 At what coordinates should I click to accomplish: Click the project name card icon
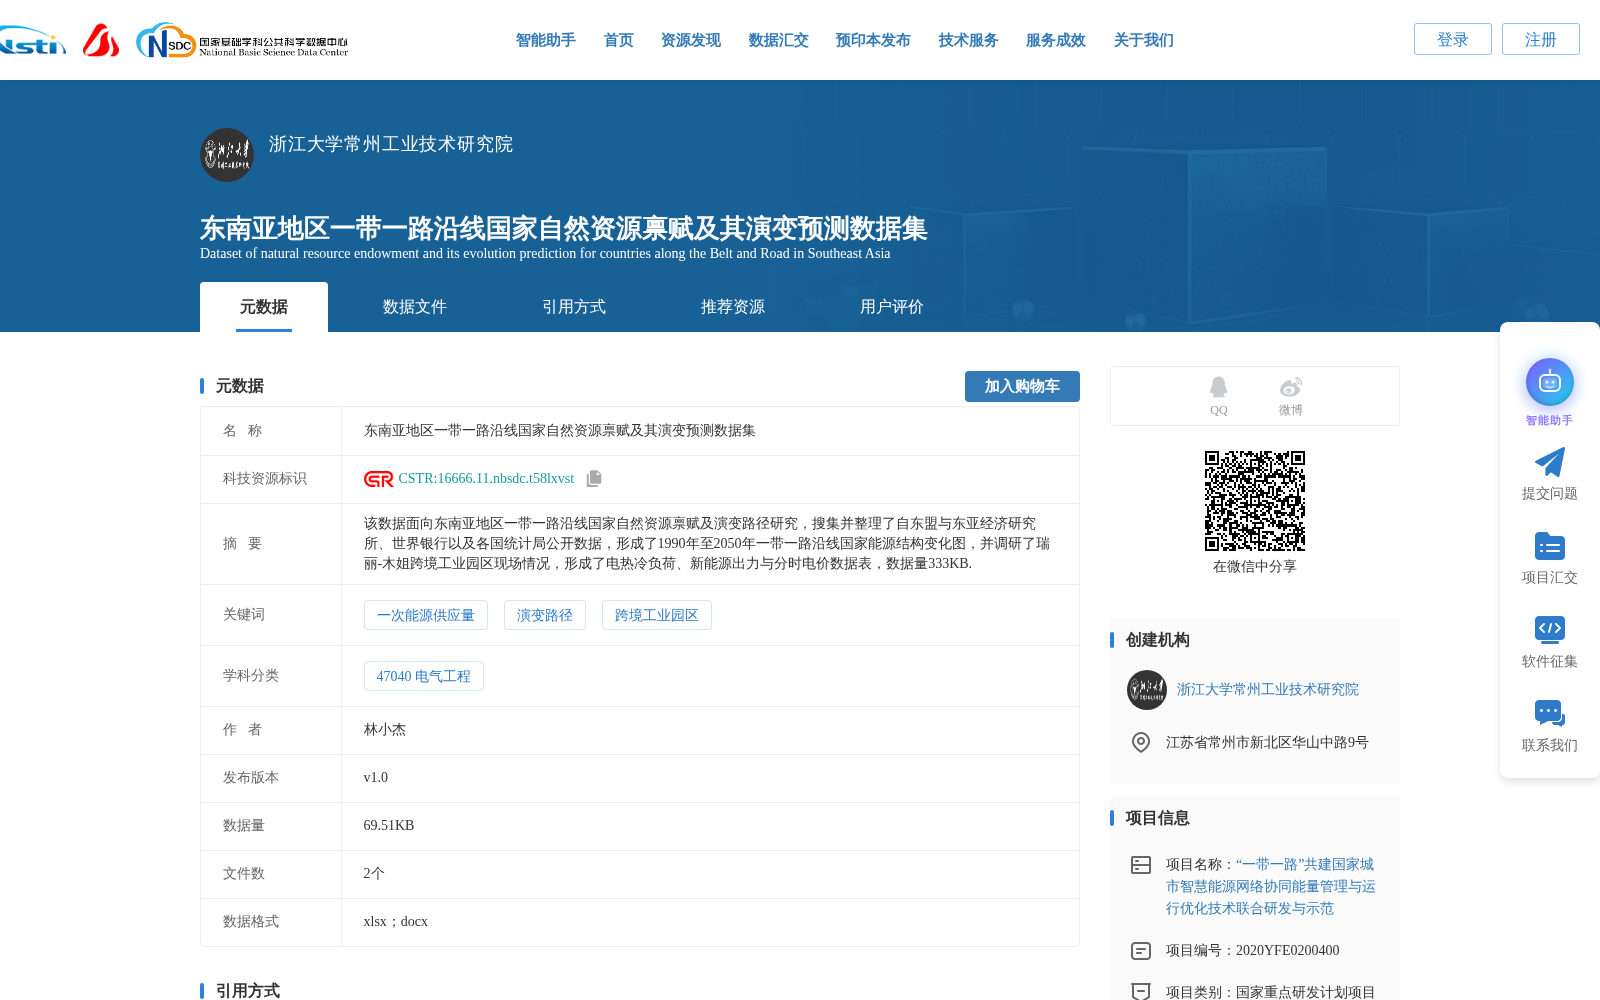point(1141,865)
